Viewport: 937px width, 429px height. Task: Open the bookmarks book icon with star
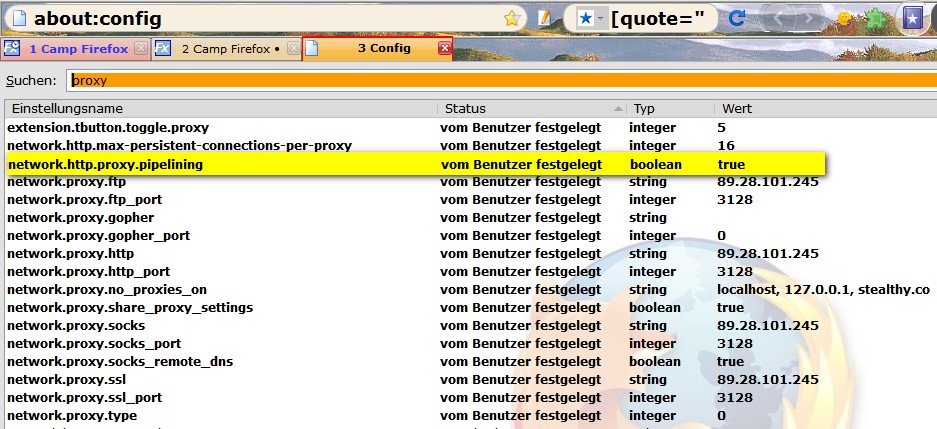(912, 19)
